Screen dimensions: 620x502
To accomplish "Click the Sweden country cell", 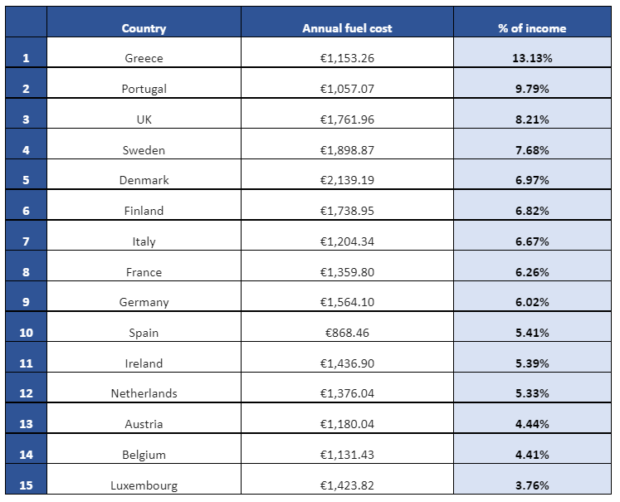I will pos(144,144).
